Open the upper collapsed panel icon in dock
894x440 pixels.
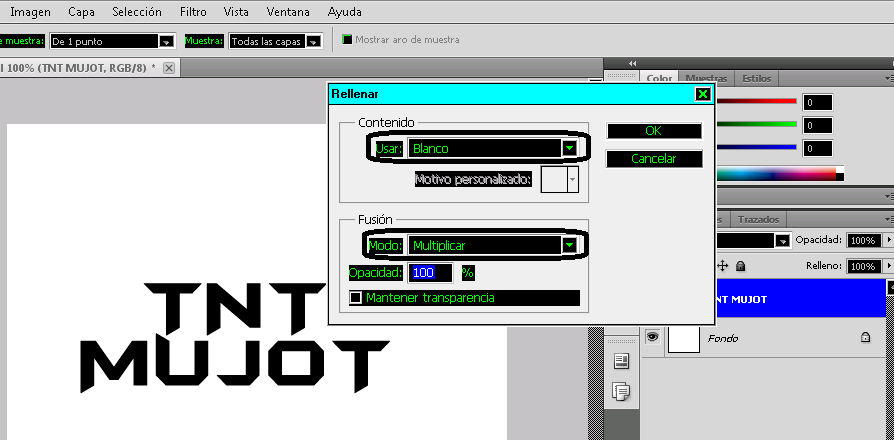[x=621, y=361]
